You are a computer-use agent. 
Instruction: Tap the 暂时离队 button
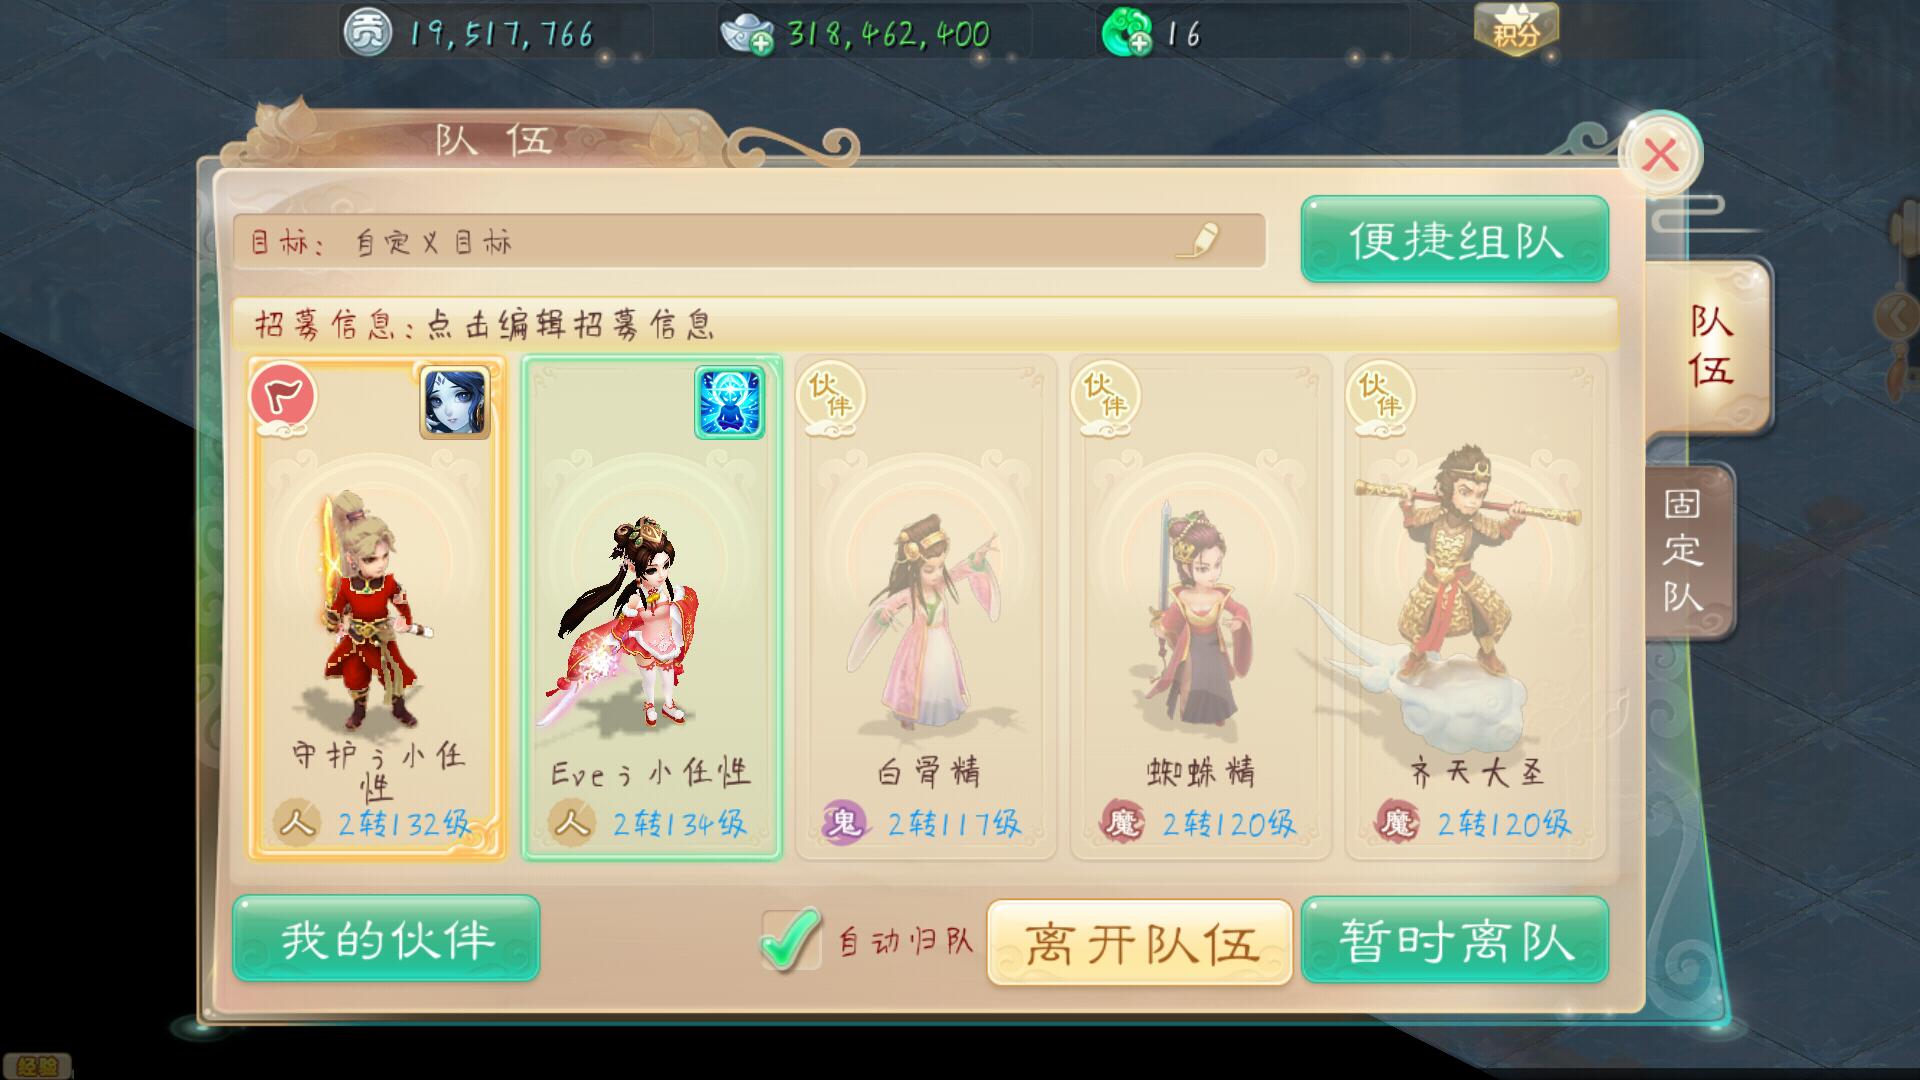[x=1455, y=941]
